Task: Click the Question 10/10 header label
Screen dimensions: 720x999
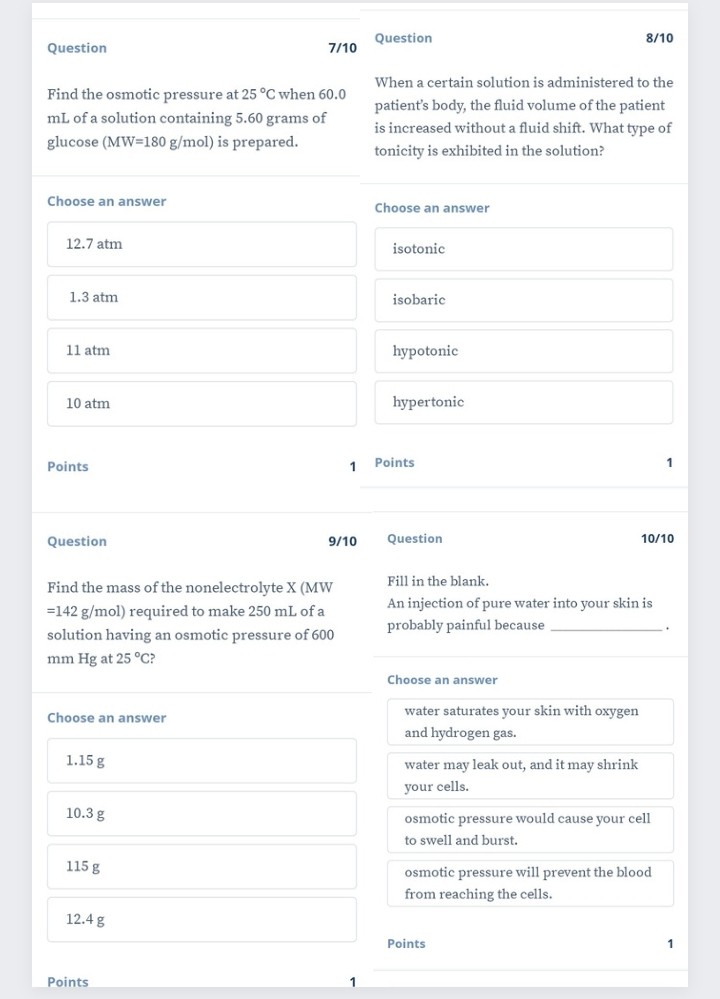Action: coord(415,538)
